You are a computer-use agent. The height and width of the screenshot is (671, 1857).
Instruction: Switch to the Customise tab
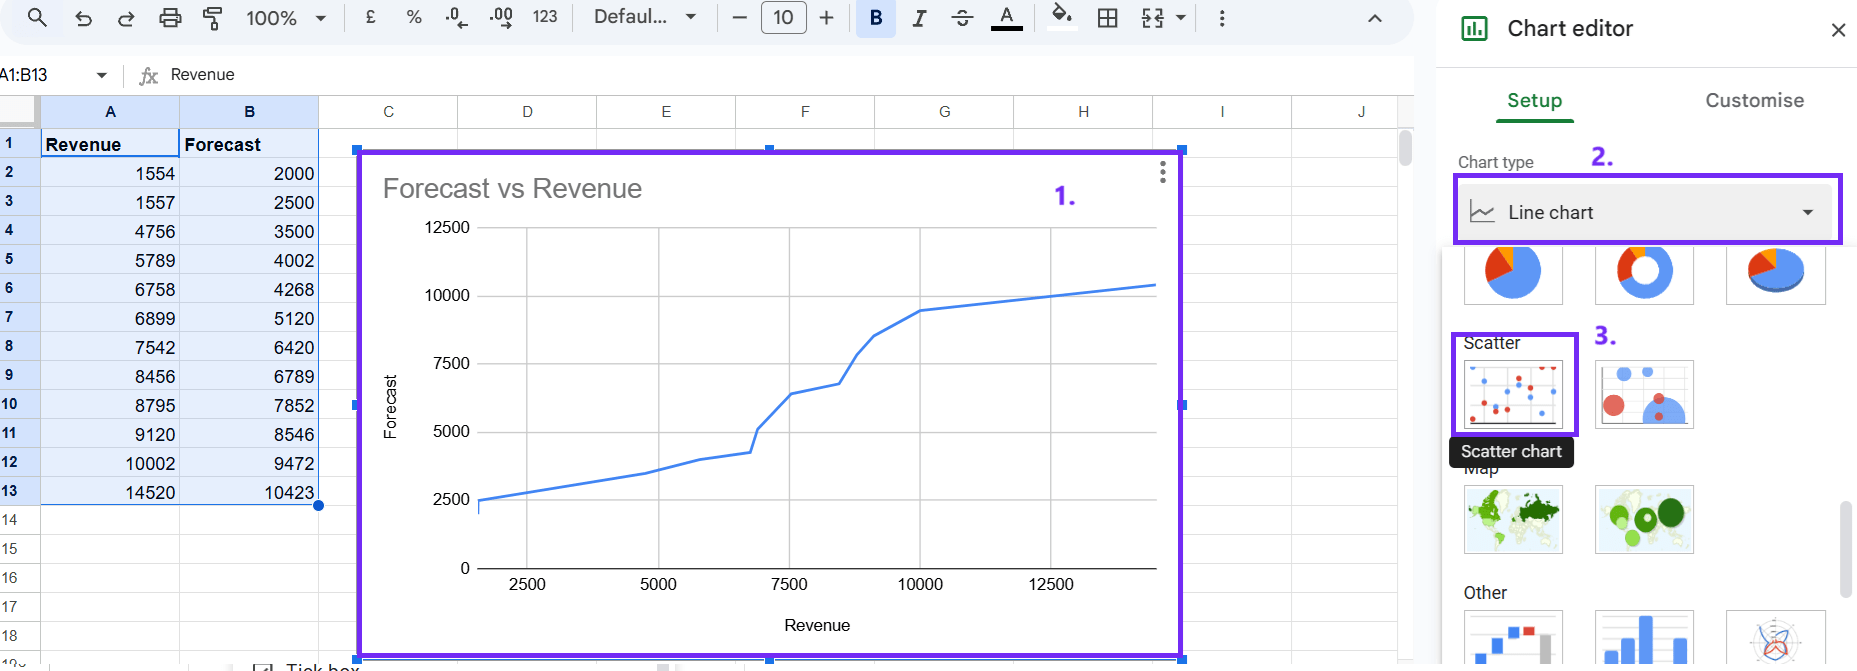(1755, 100)
